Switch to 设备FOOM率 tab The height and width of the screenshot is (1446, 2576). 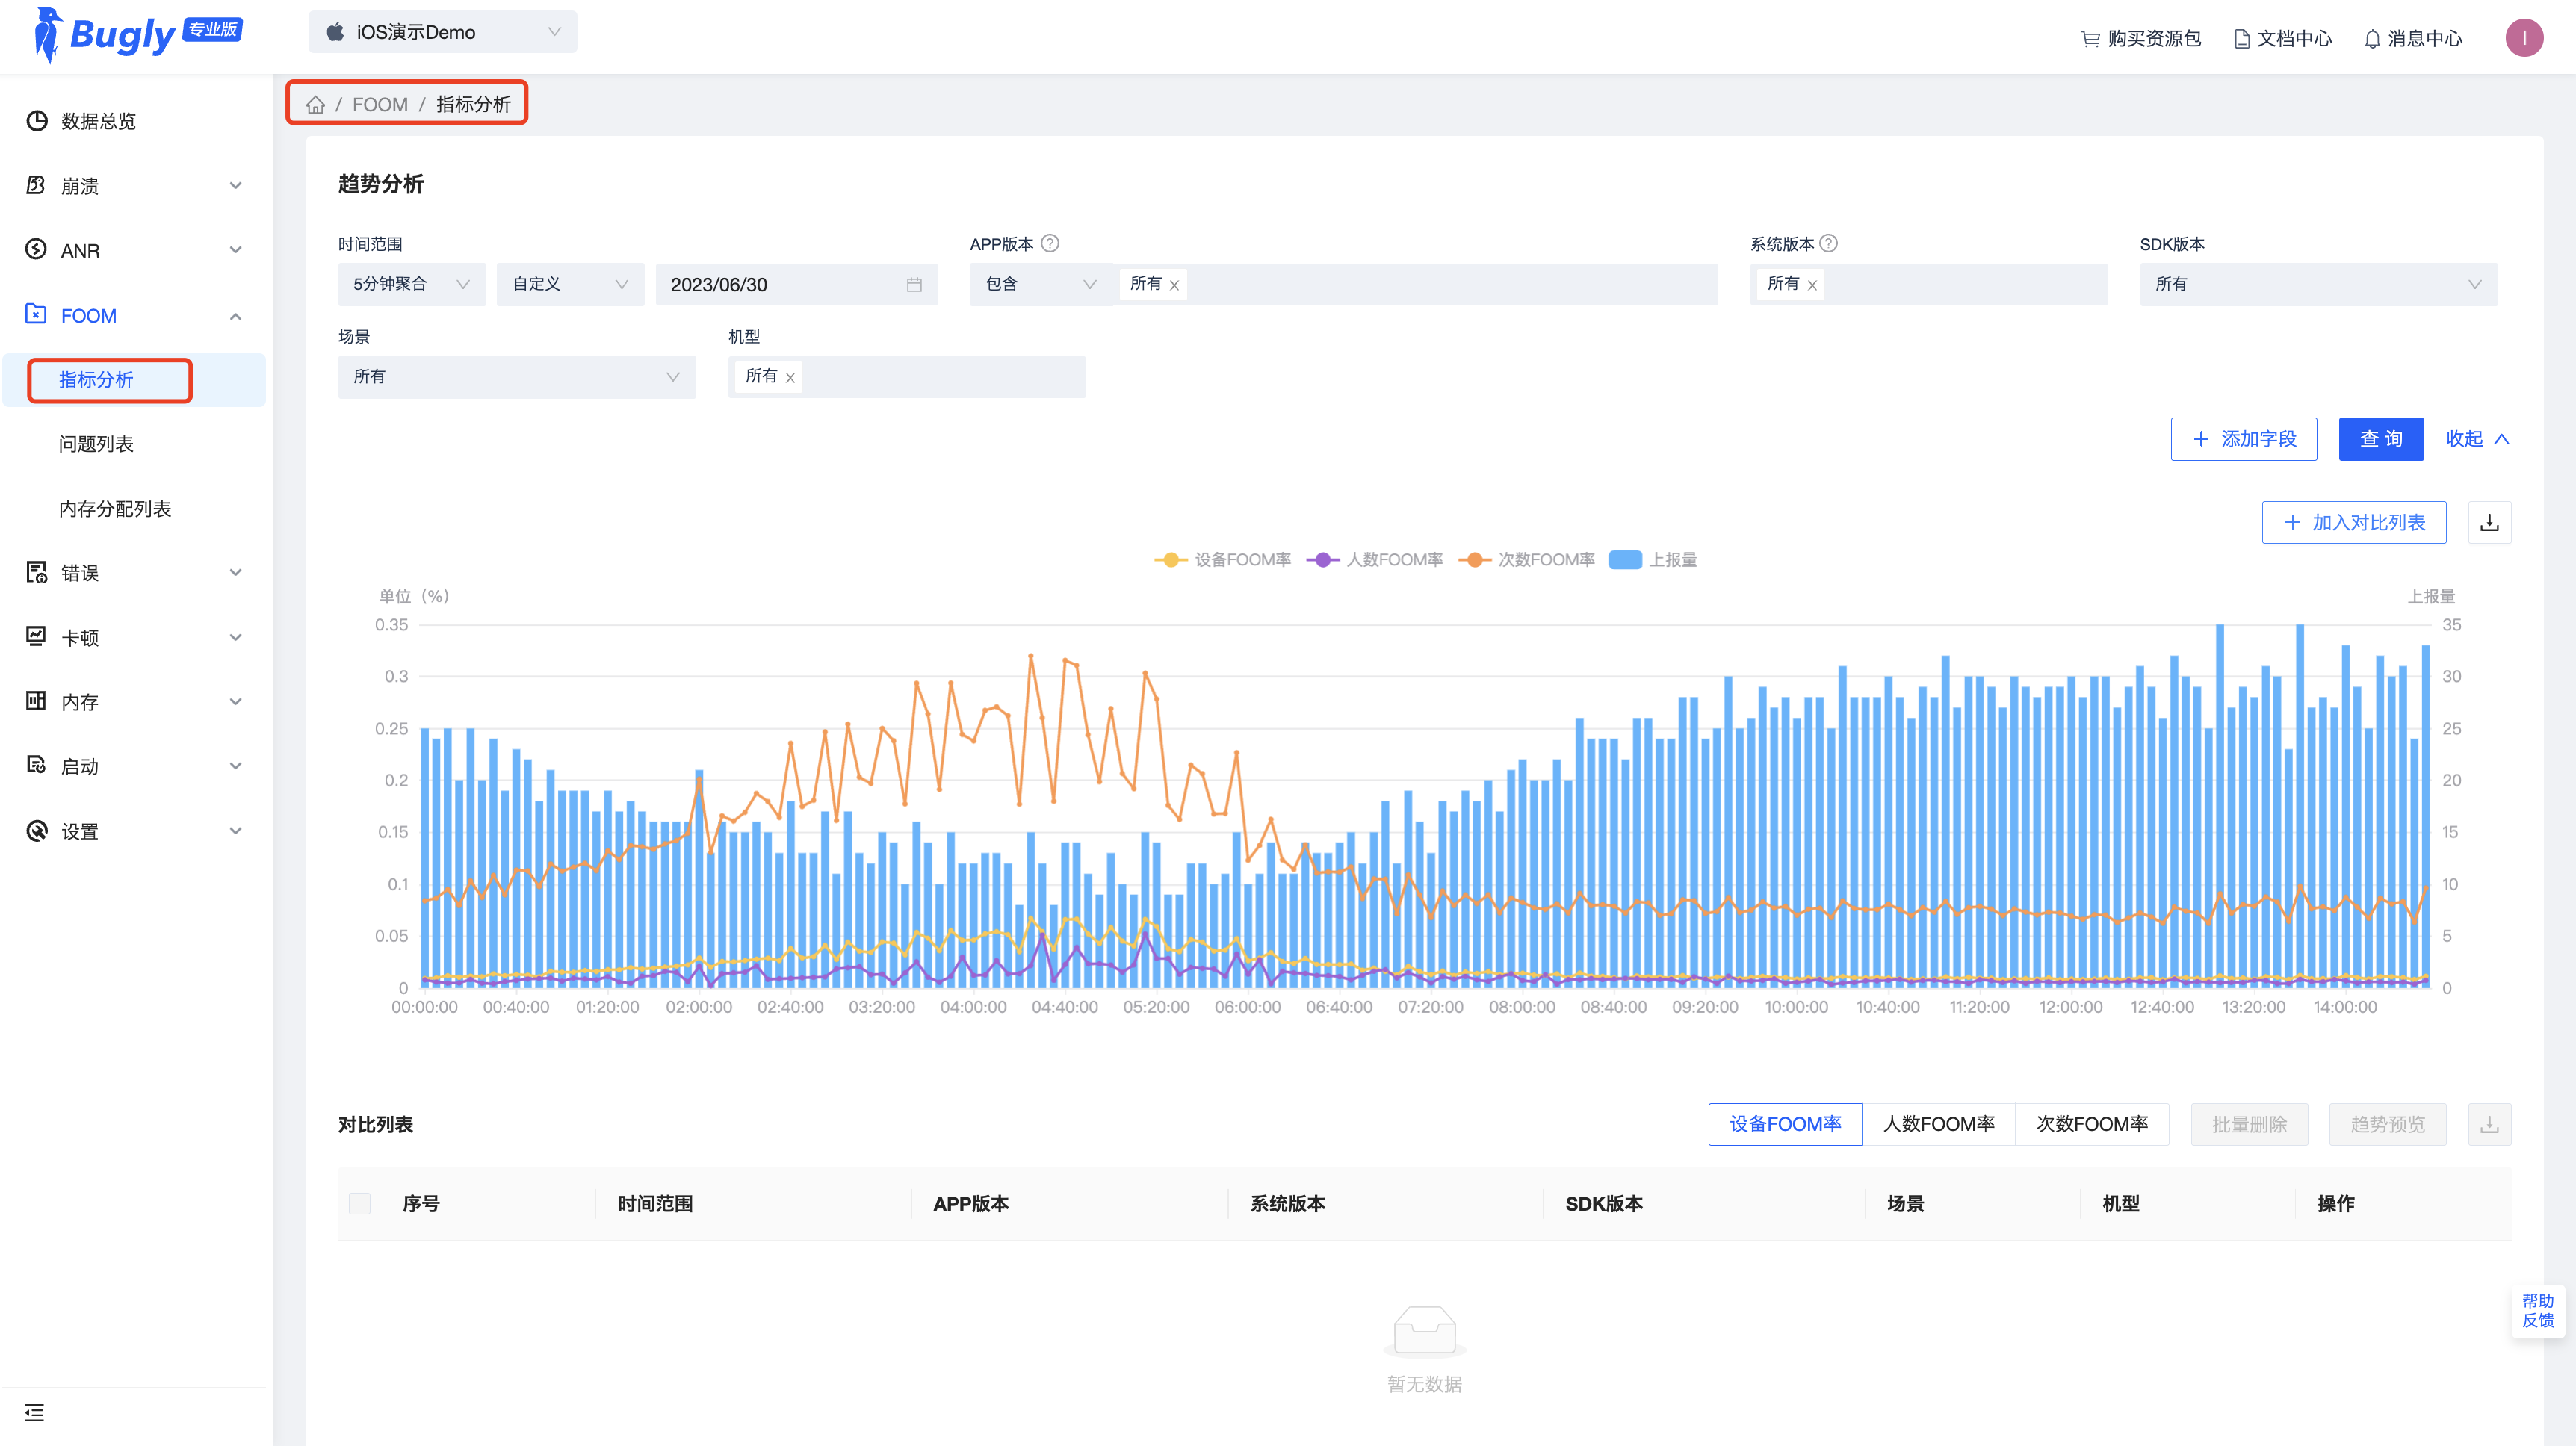click(x=1785, y=1124)
